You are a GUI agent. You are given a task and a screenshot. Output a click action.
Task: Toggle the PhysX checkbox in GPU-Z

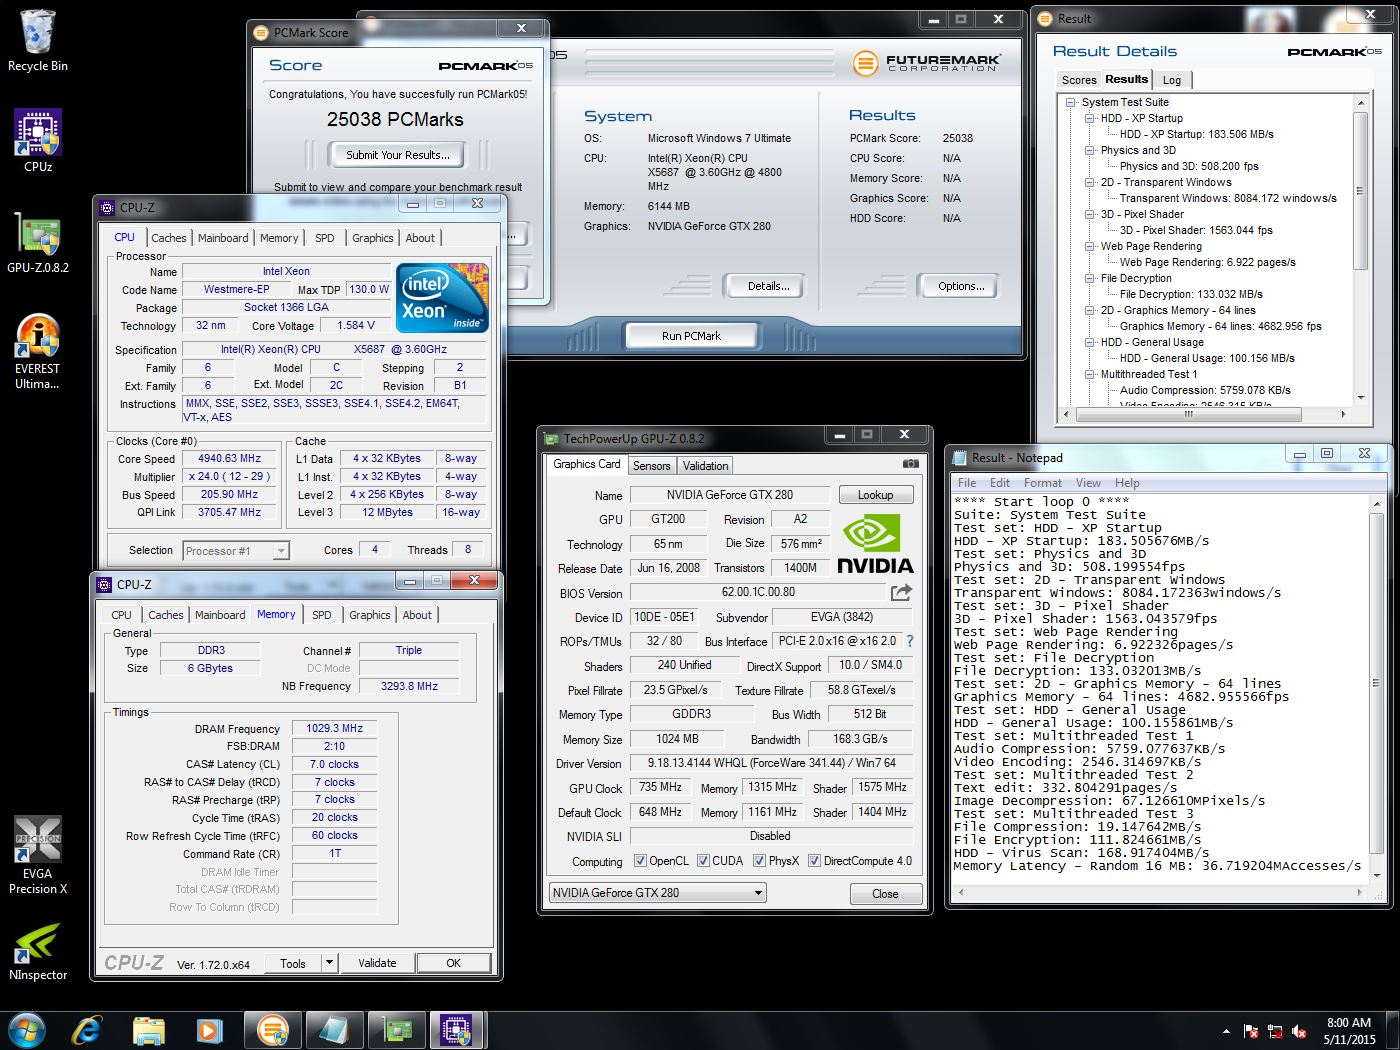click(759, 861)
